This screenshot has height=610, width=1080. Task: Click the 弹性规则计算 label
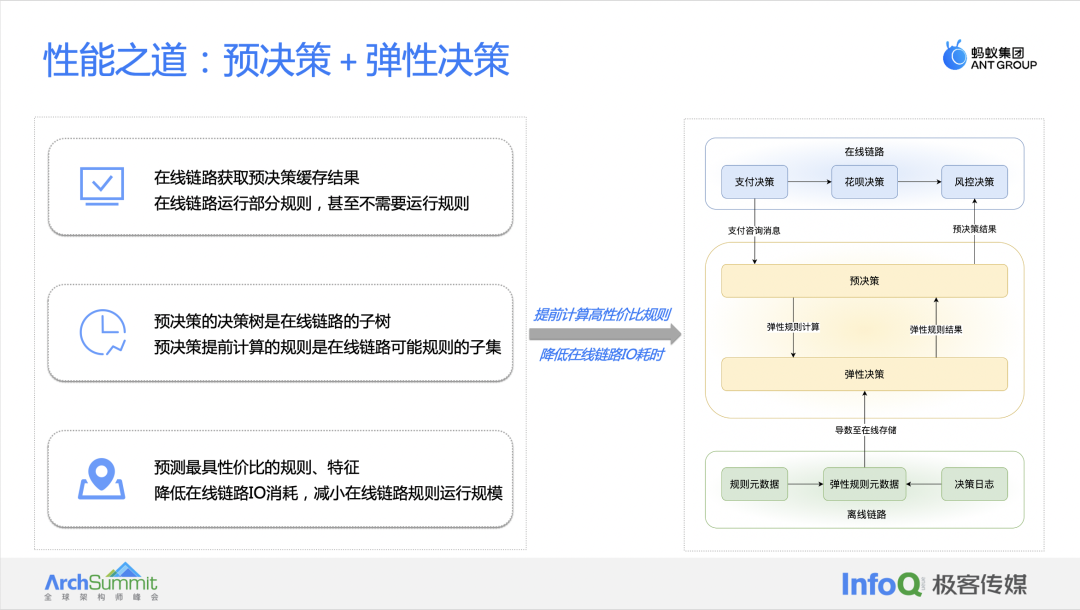(x=793, y=327)
